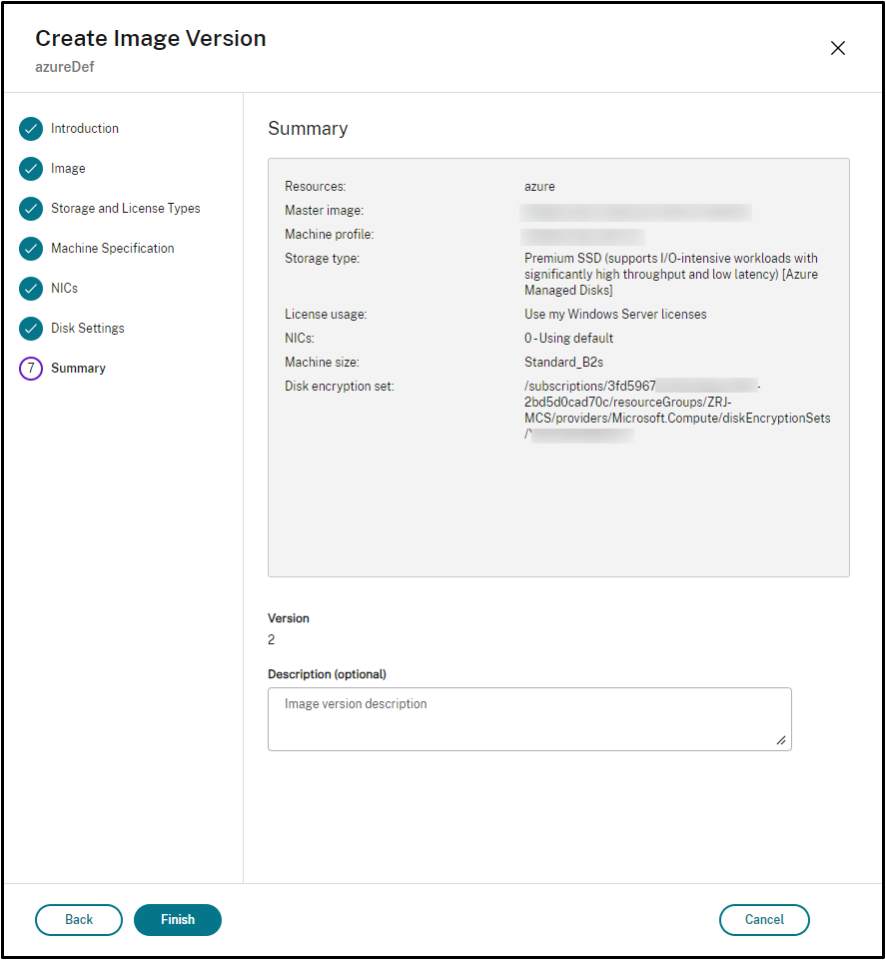Open the Image step label
886x960 pixels.
[68, 169]
